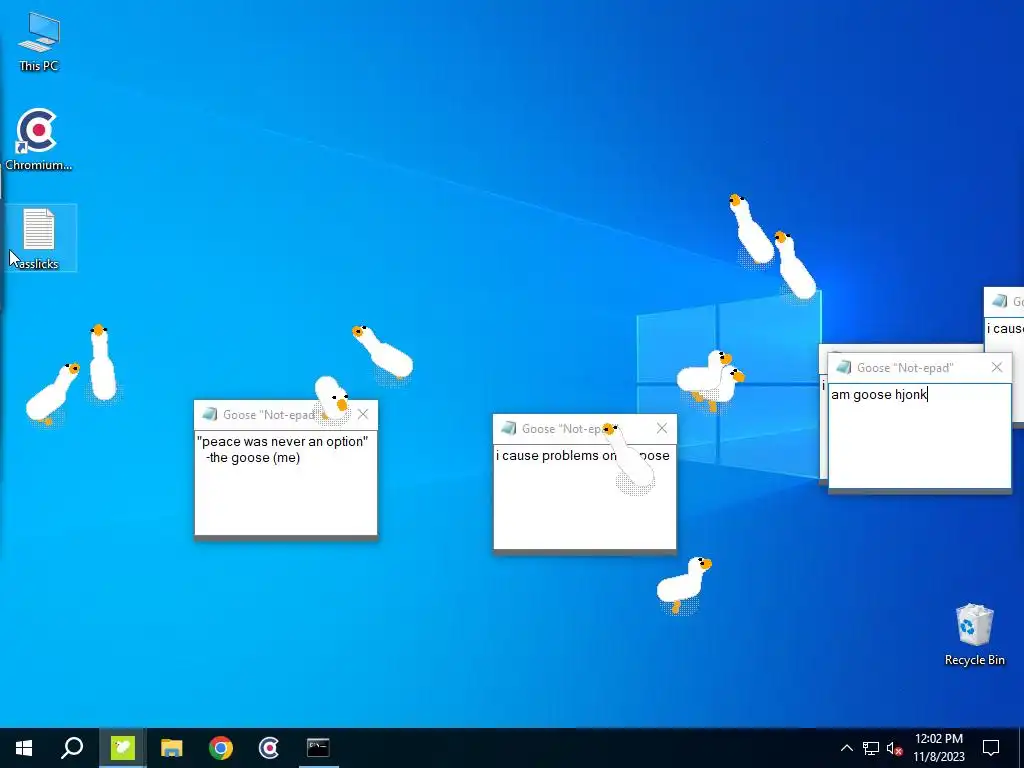Open the This PC desktop icon
Viewport: 1024px width, 768px height.
coord(39,41)
